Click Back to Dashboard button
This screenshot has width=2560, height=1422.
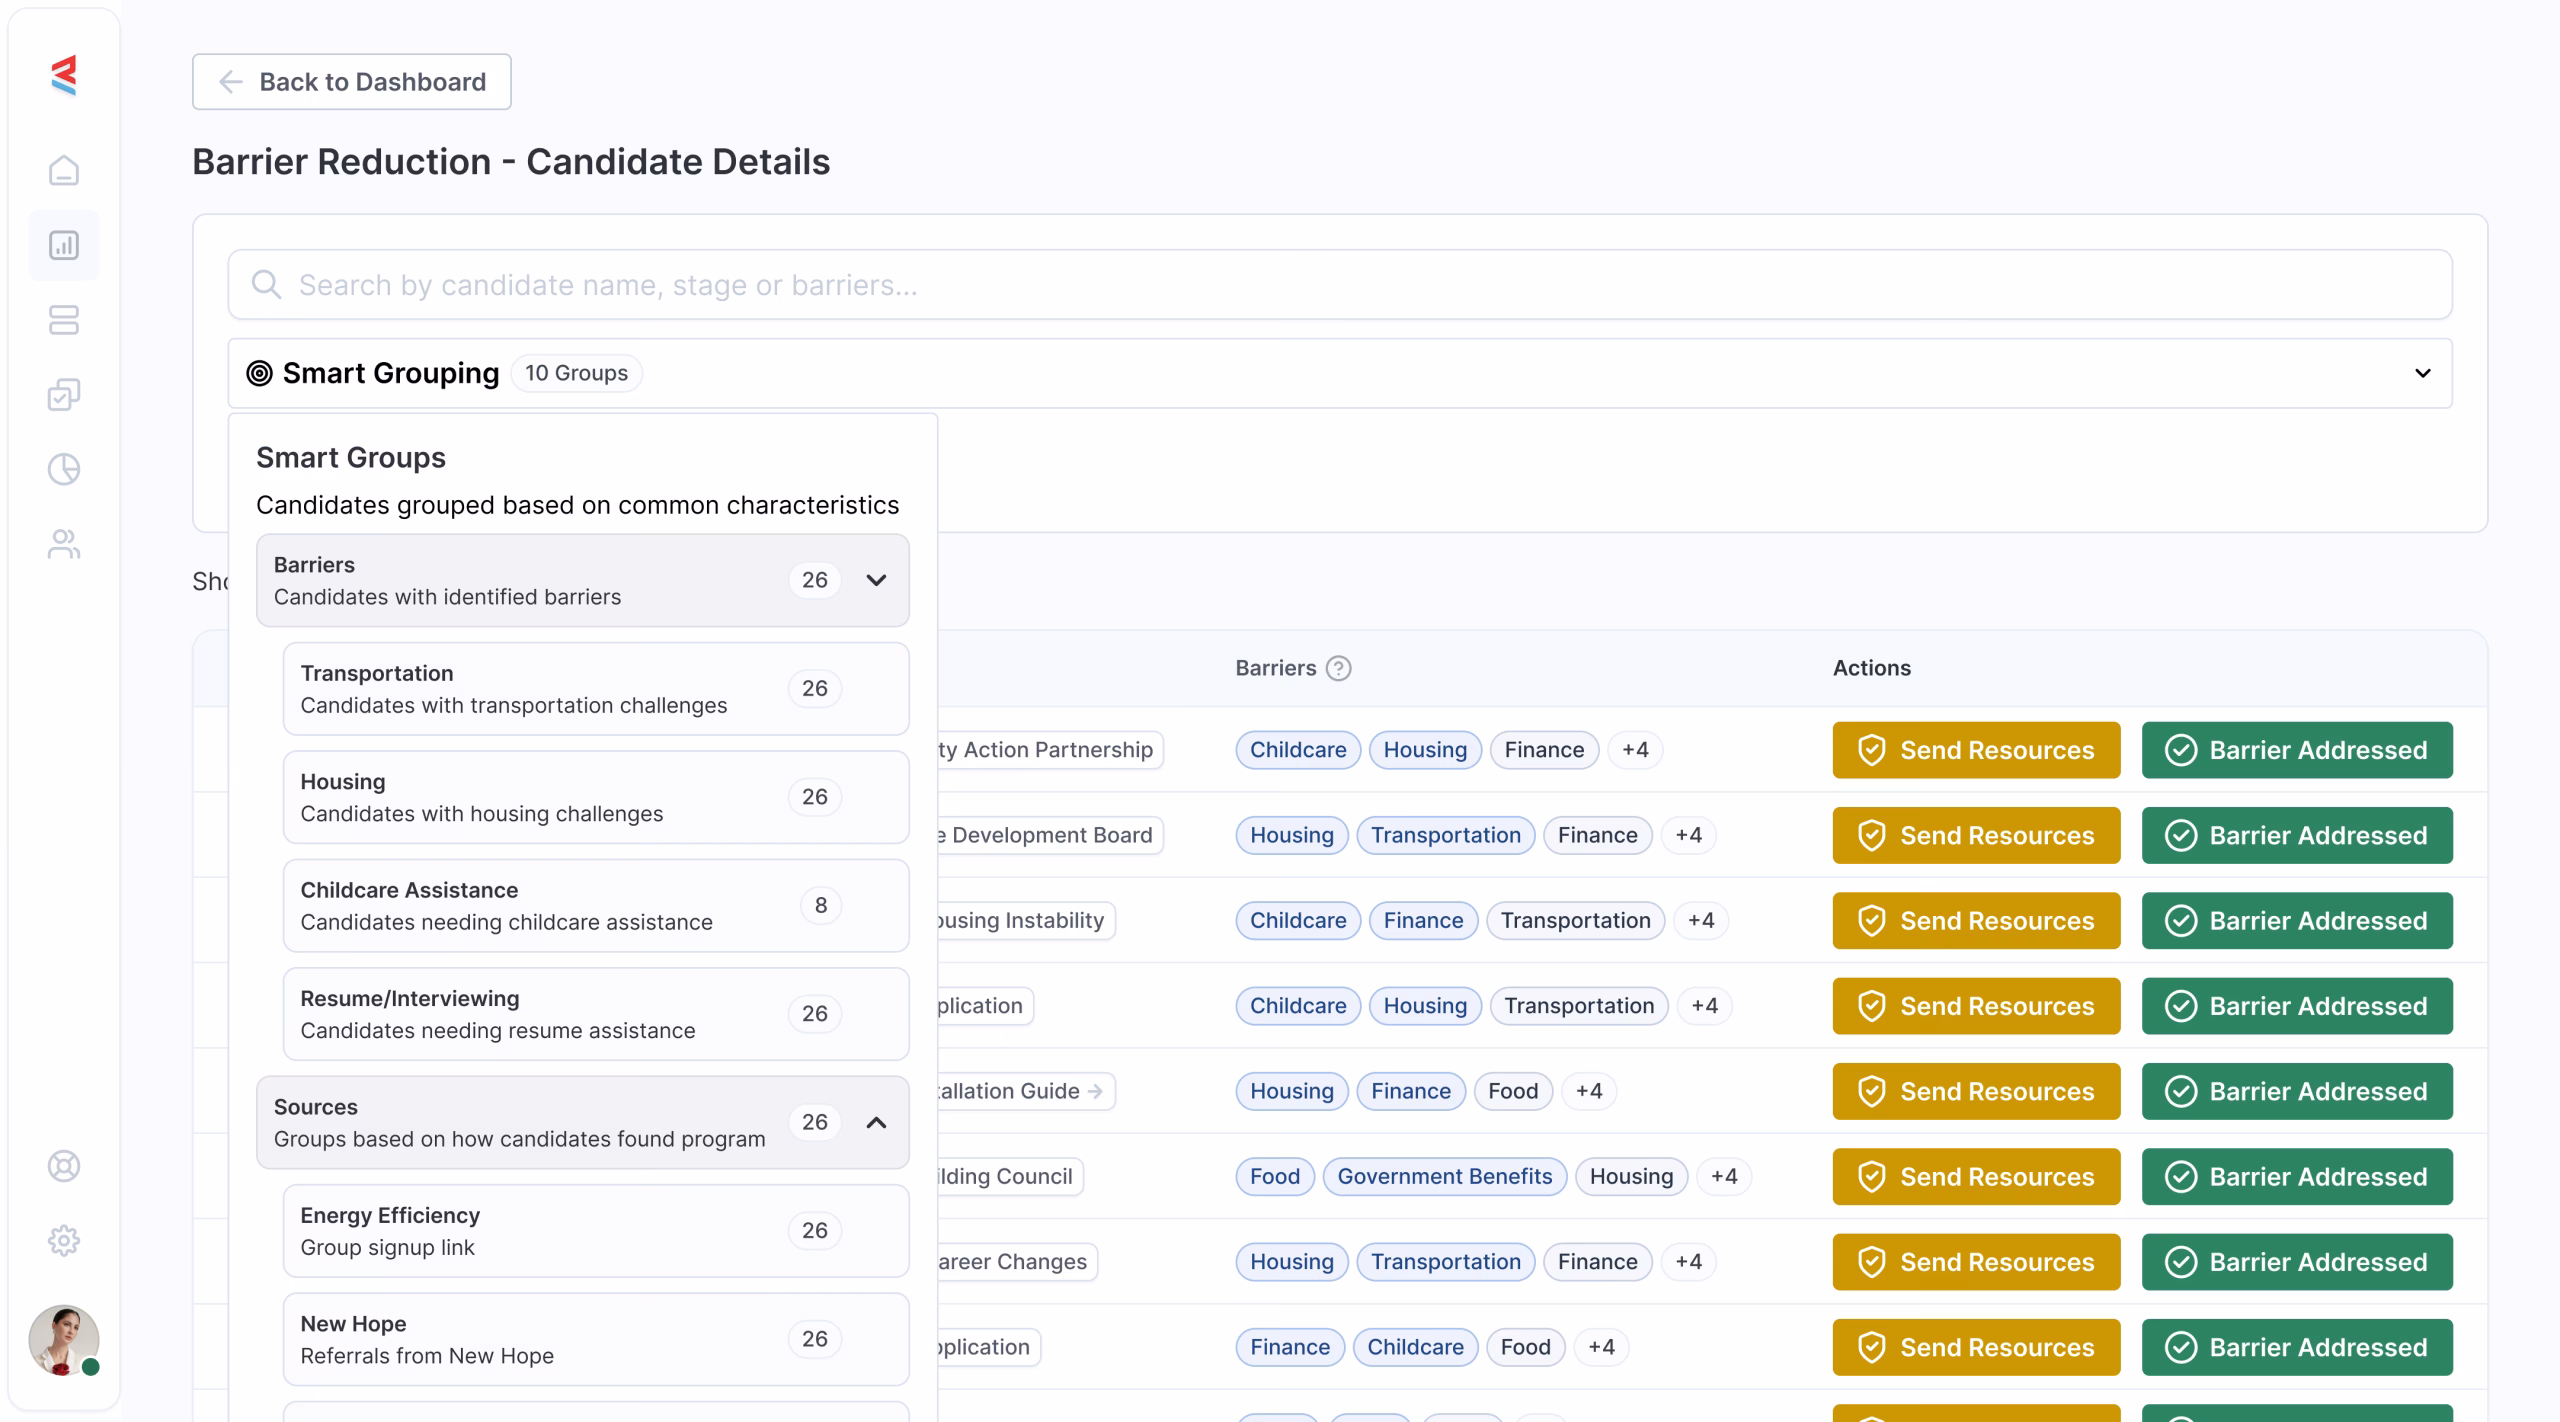click(x=352, y=82)
